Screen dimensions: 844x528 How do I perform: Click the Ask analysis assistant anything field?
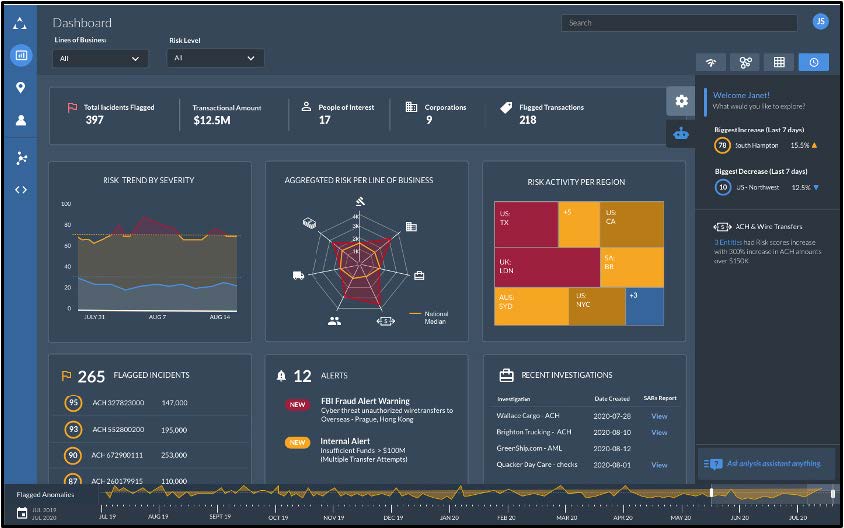[765, 463]
